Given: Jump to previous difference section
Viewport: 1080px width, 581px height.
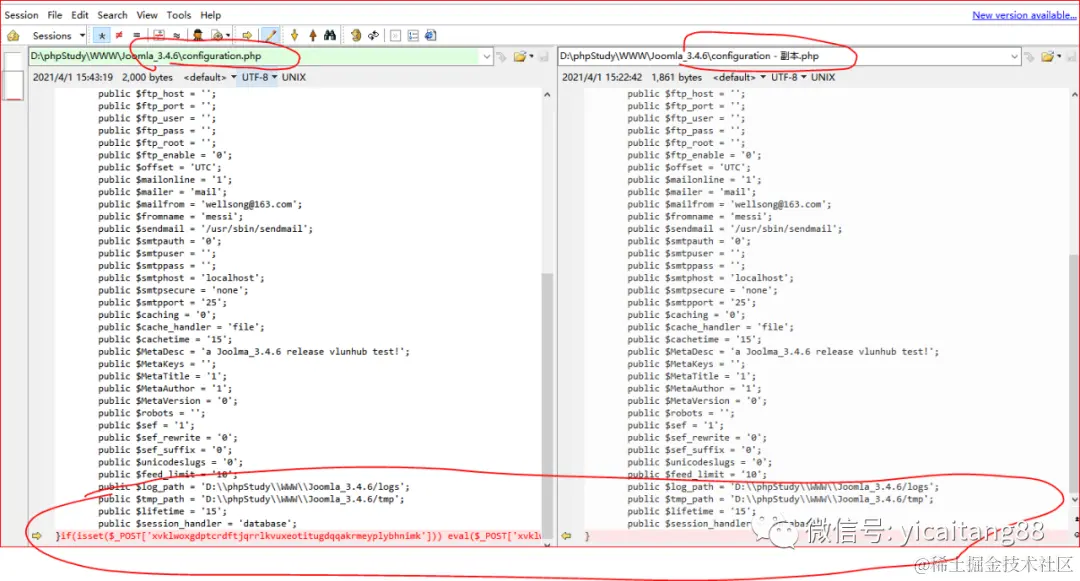Looking at the screenshot, I should [x=313, y=35].
